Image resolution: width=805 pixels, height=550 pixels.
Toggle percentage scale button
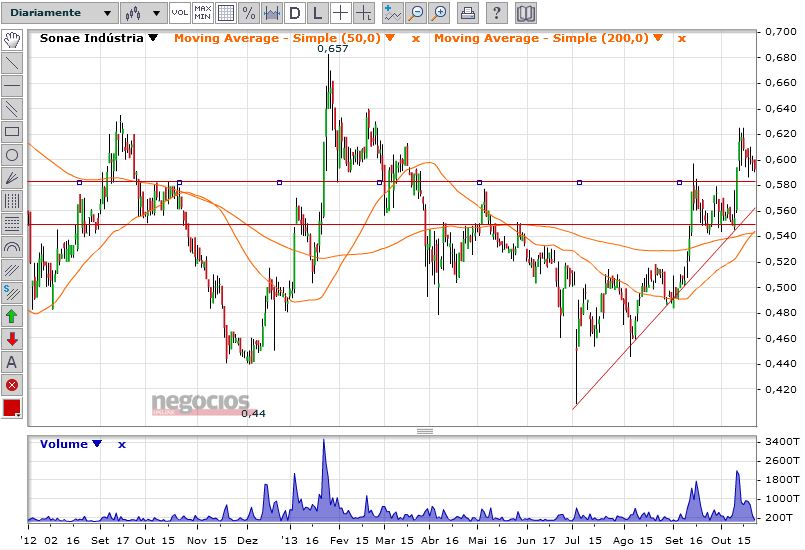pos(249,13)
